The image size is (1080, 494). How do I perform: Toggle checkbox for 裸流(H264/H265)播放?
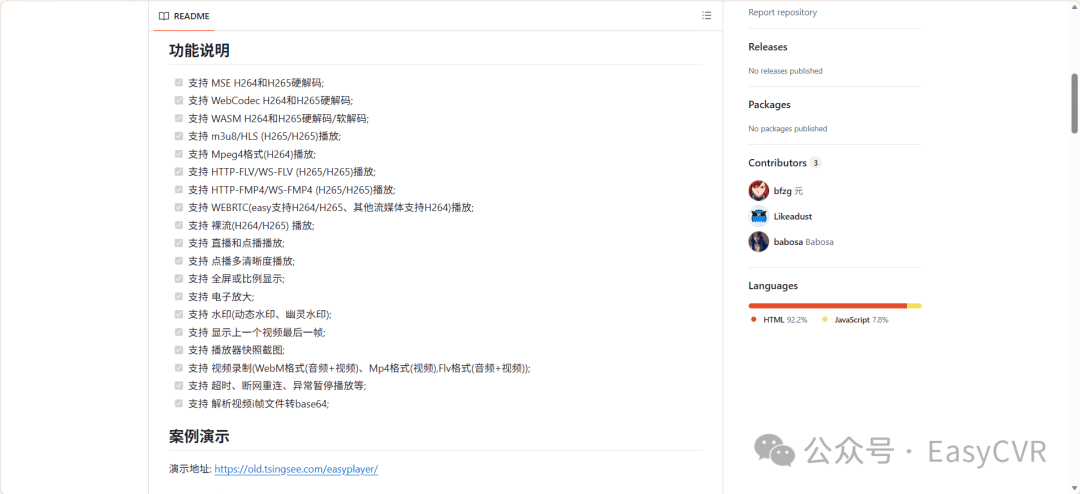[x=178, y=225]
